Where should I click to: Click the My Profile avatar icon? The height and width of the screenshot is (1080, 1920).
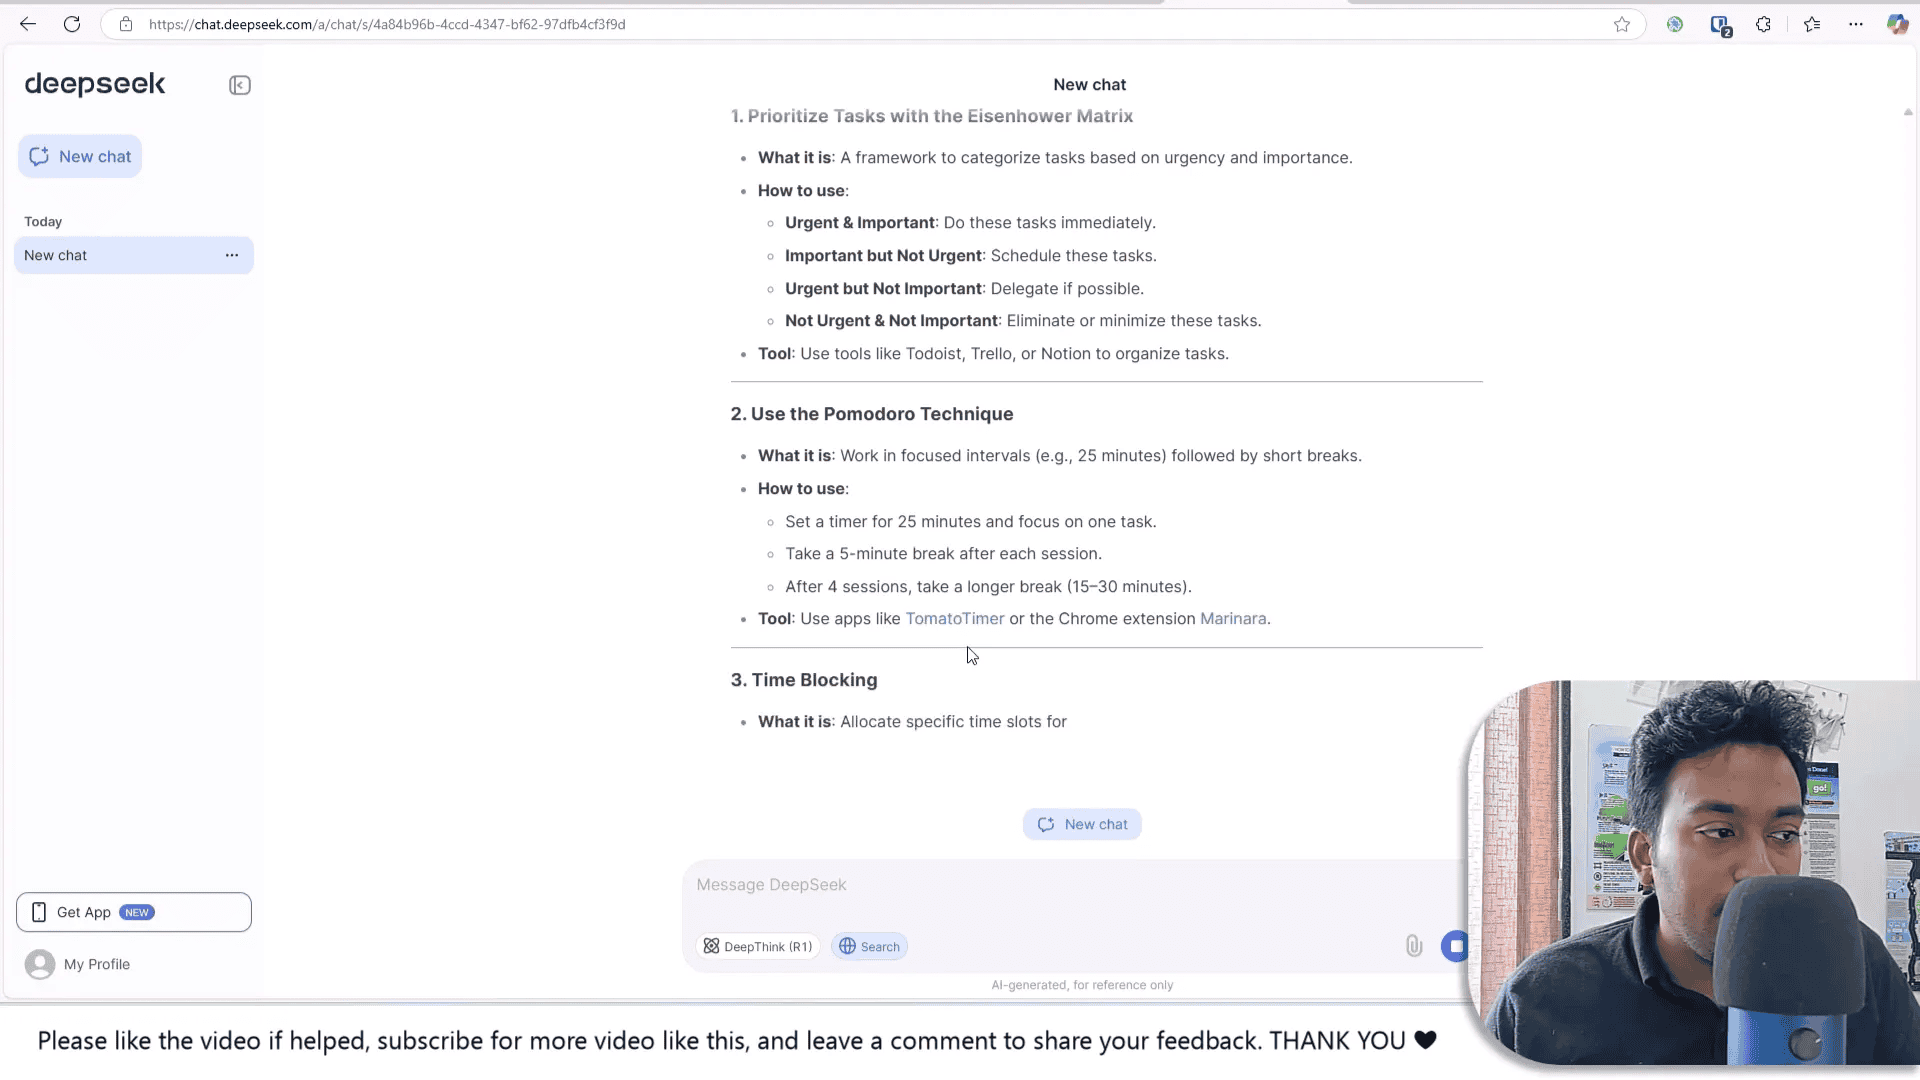pyautogui.click(x=38, y=964)
